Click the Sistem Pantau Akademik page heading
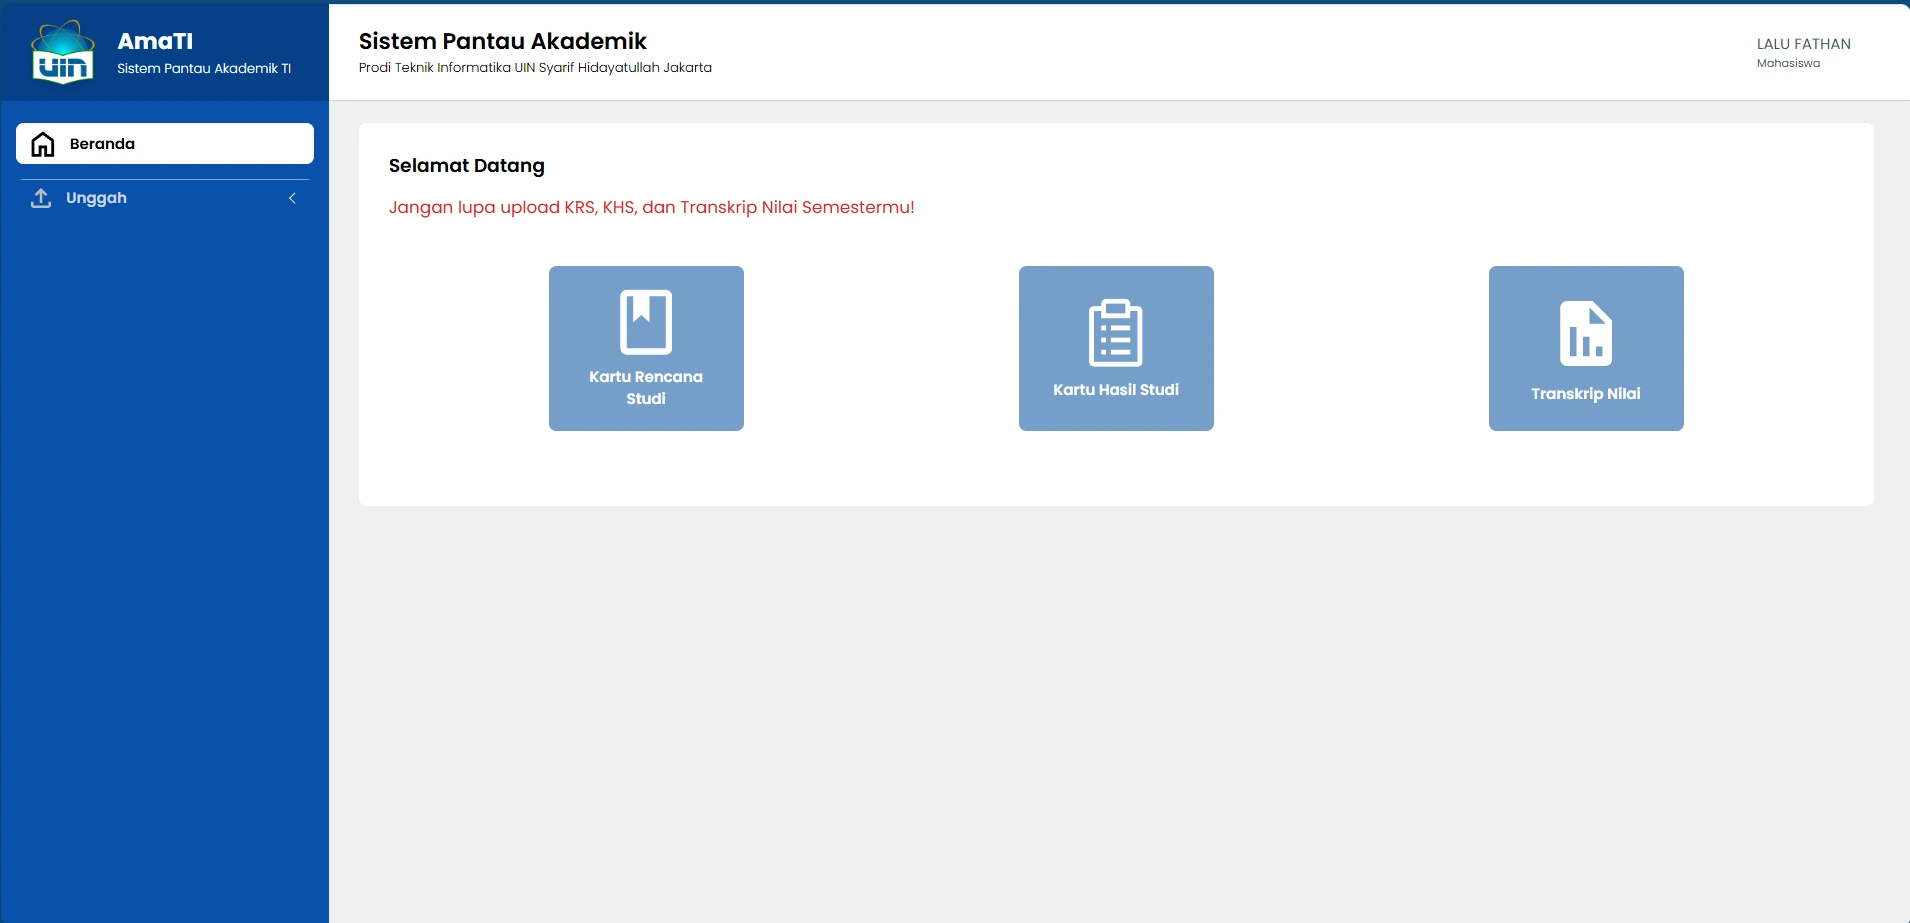The height and width of the screenshot is (923, 1910). [503, 41]
